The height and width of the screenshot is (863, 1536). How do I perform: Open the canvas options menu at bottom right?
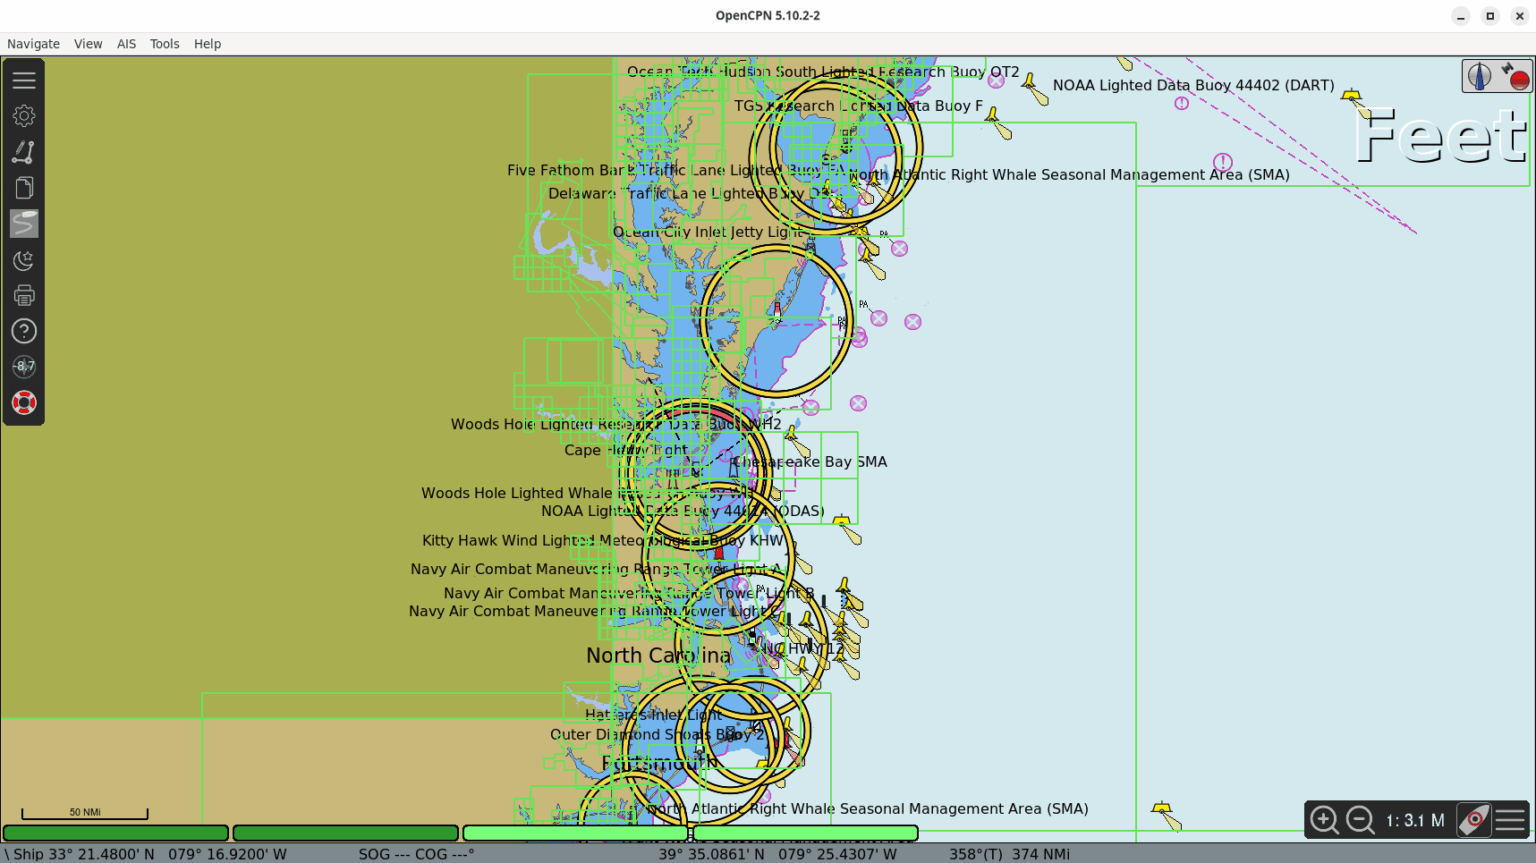pyautogui.click(x=1510, y=820)
